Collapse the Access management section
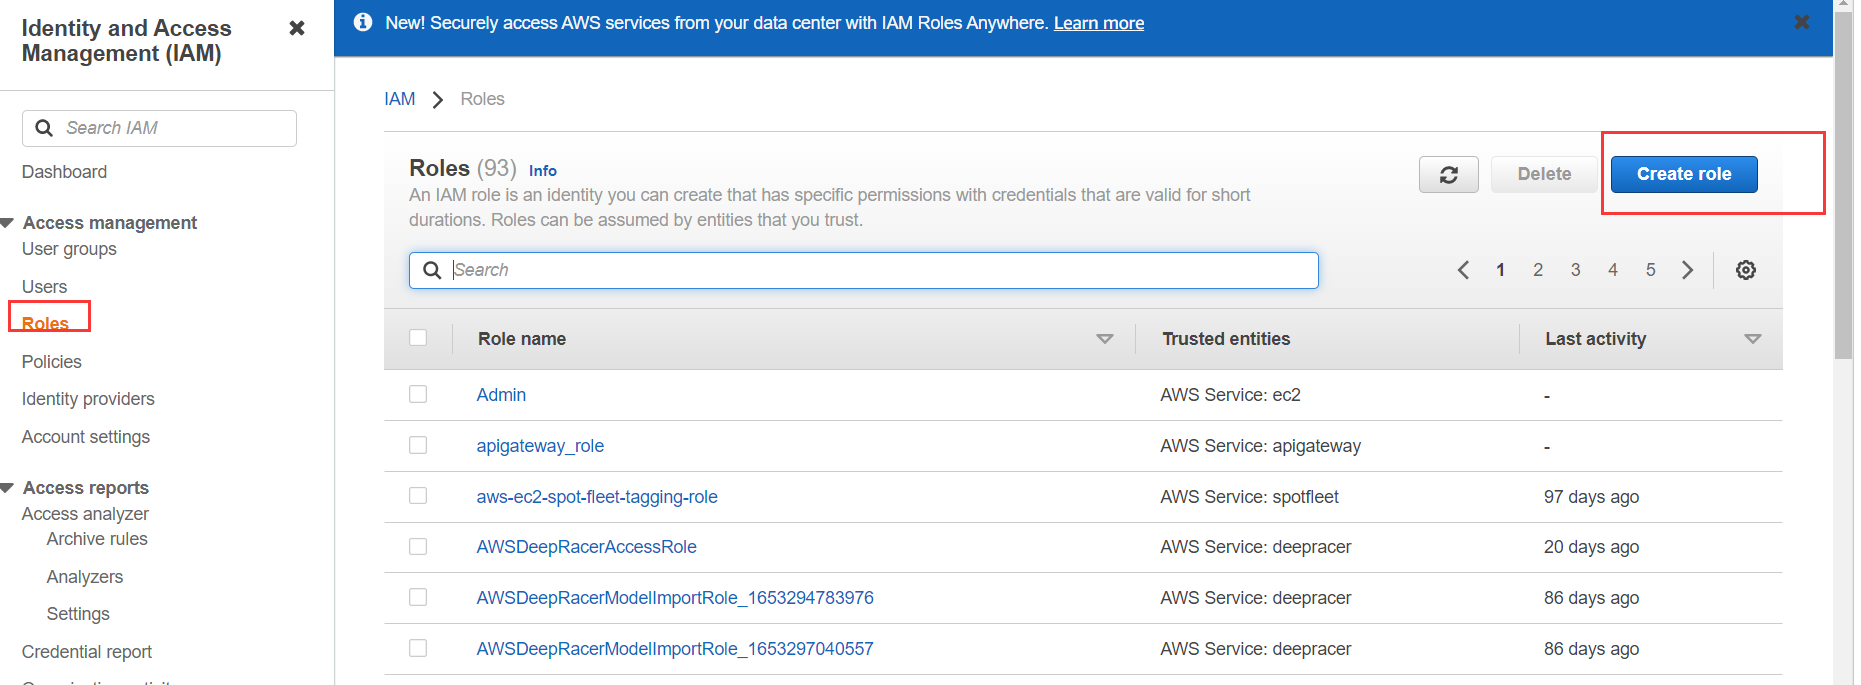Viewport: 1861px width, 685px height. (7, 222)
